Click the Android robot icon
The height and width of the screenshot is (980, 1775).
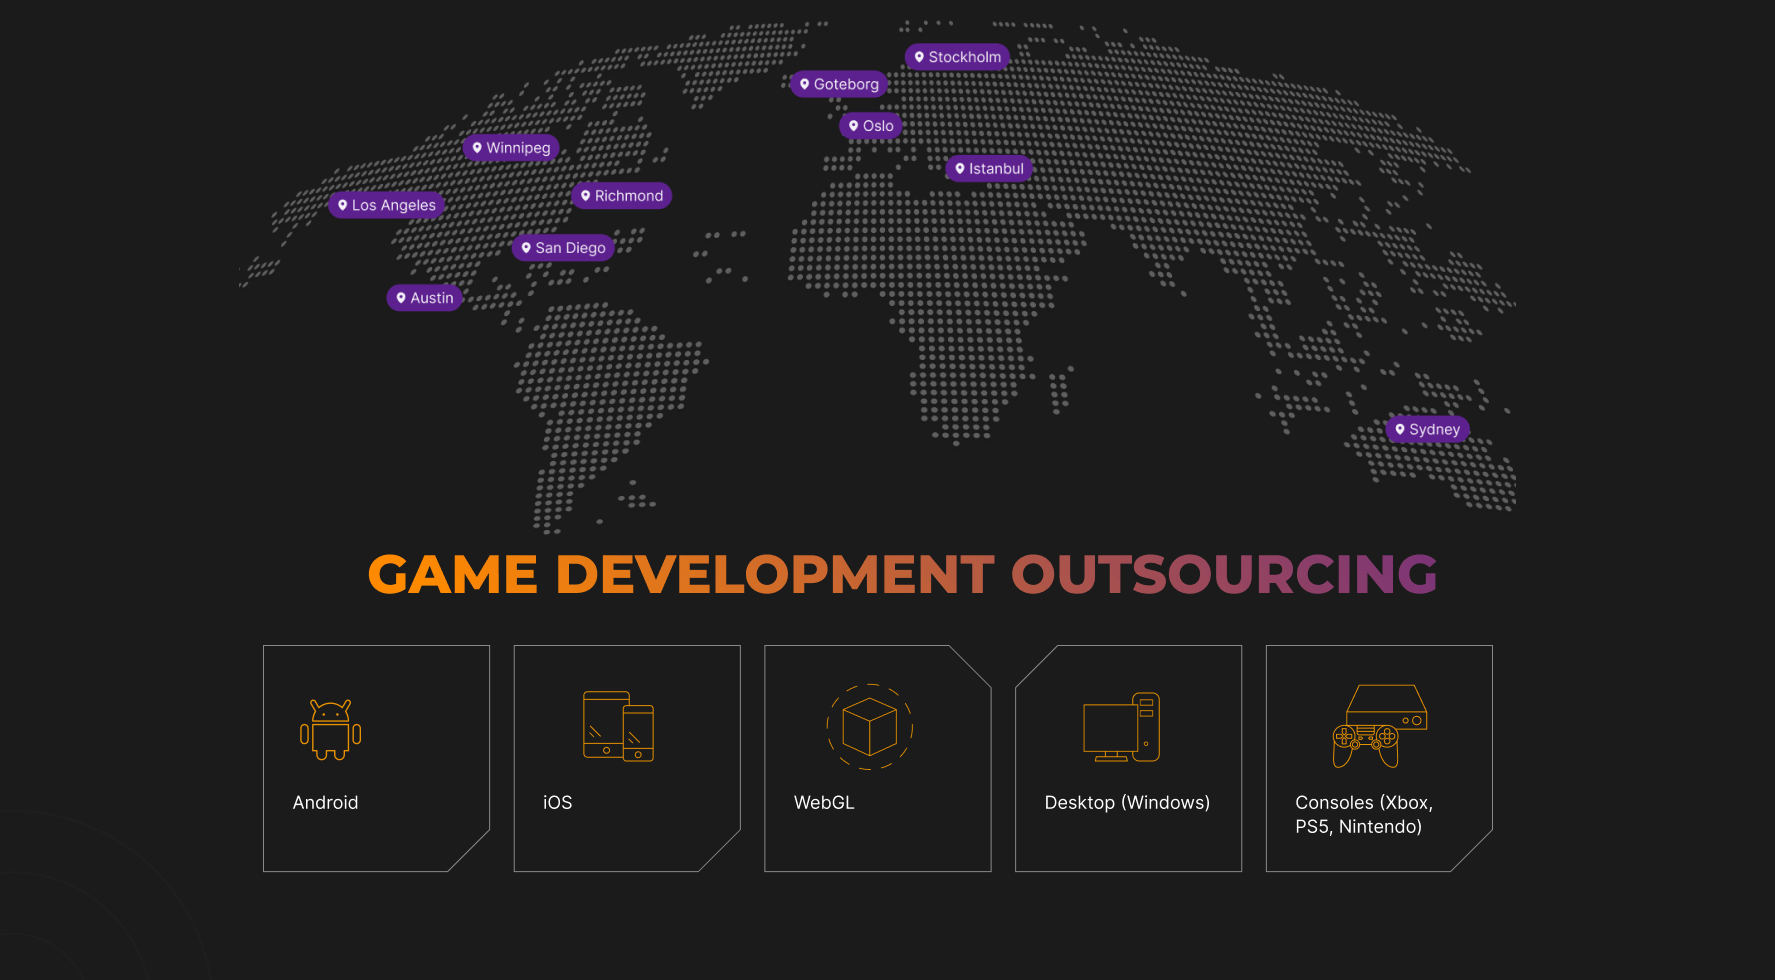tap(330, 730)
